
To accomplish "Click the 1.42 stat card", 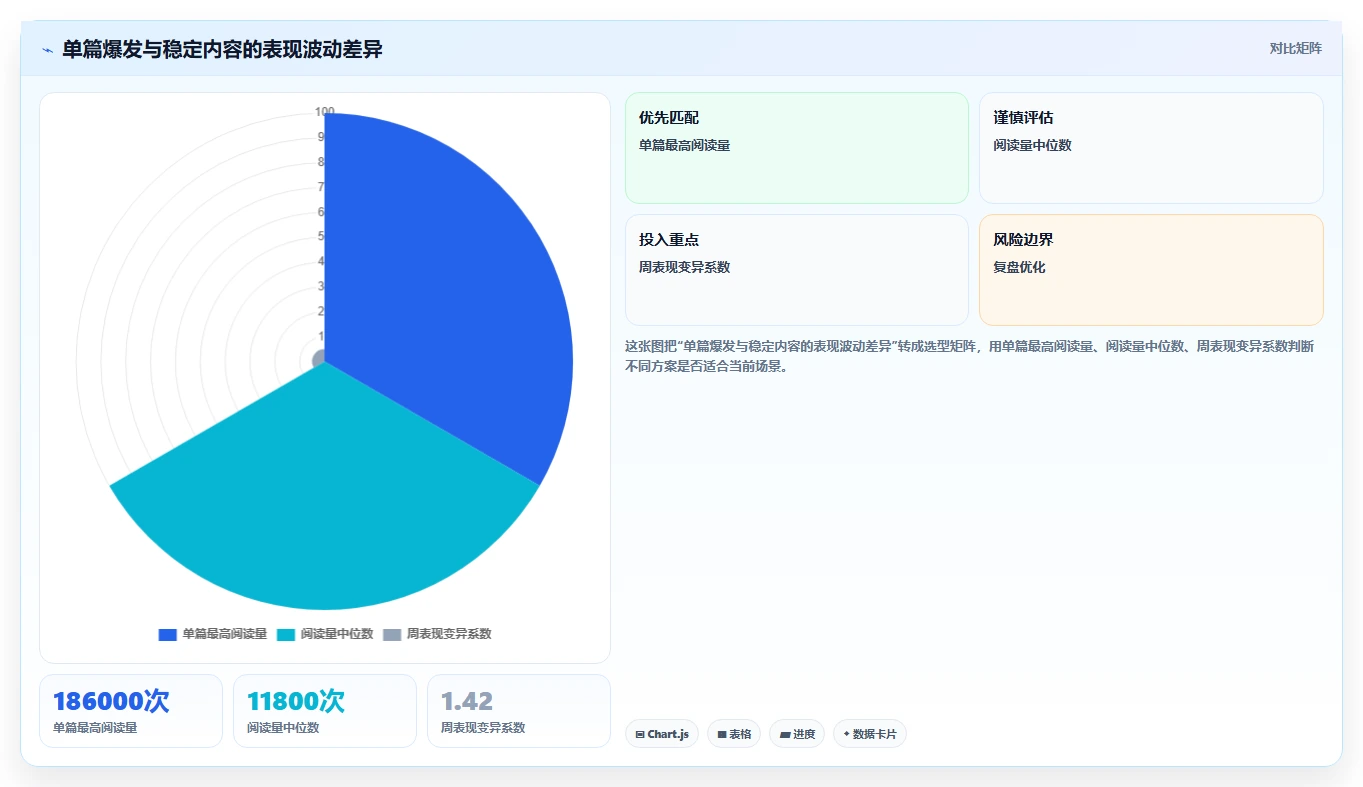I will 519,711.
